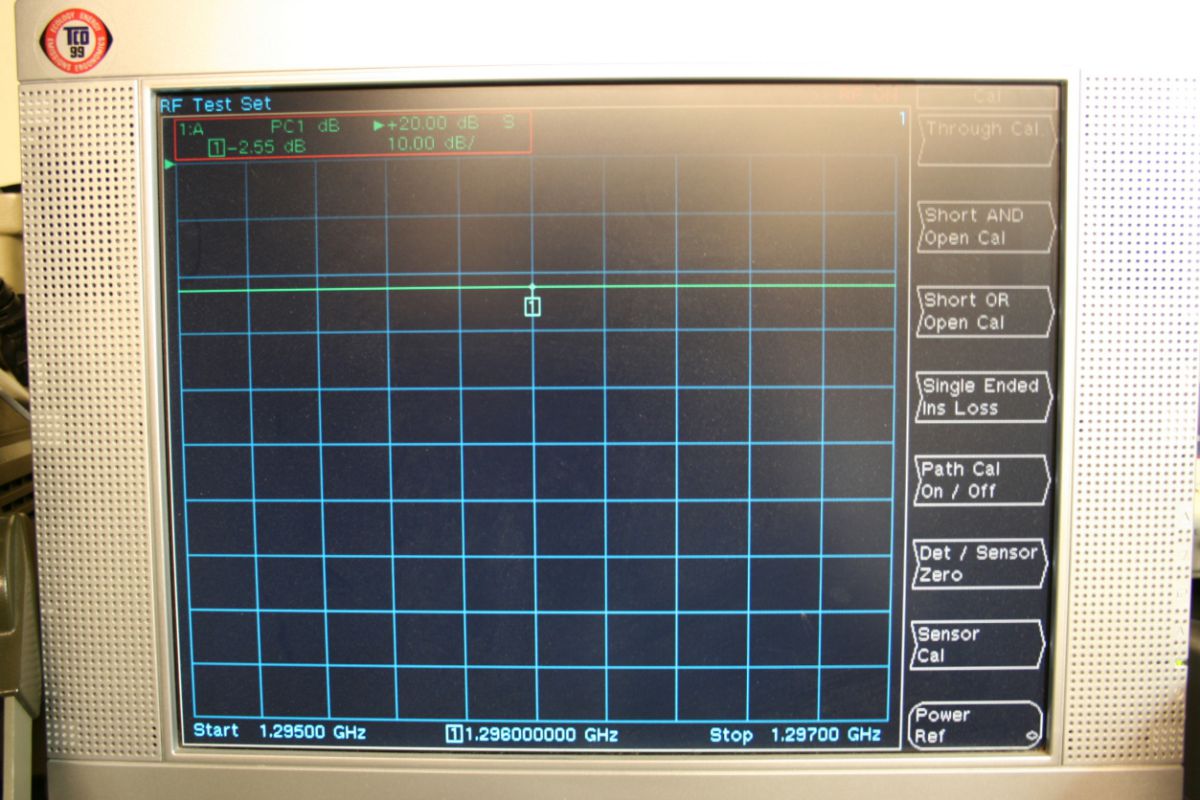1200x800 pixels.
Task: Toggle the S status flag in trace header
Action: (x=508, y=124)
